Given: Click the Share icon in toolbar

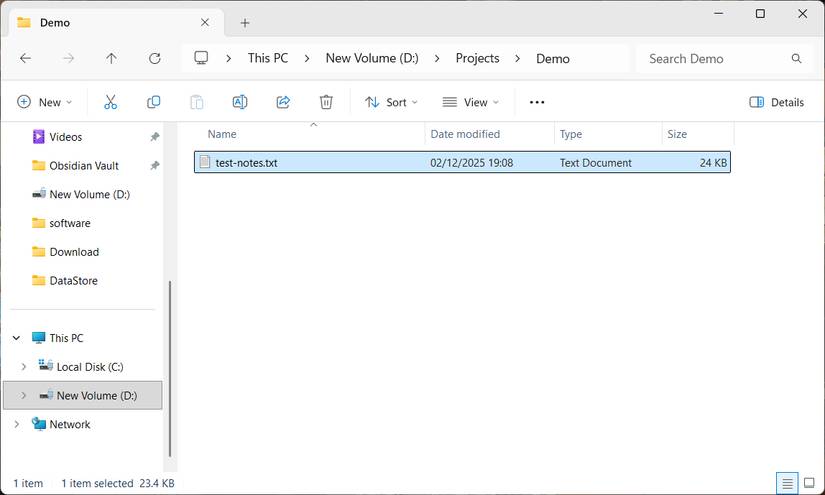Looking at the screenshot, I should (x=283, y=102).
